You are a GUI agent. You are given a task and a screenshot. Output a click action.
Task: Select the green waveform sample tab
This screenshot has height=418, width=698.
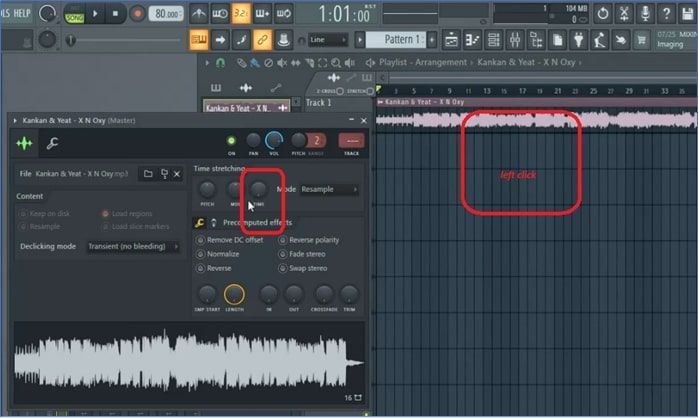click(24, 143)
